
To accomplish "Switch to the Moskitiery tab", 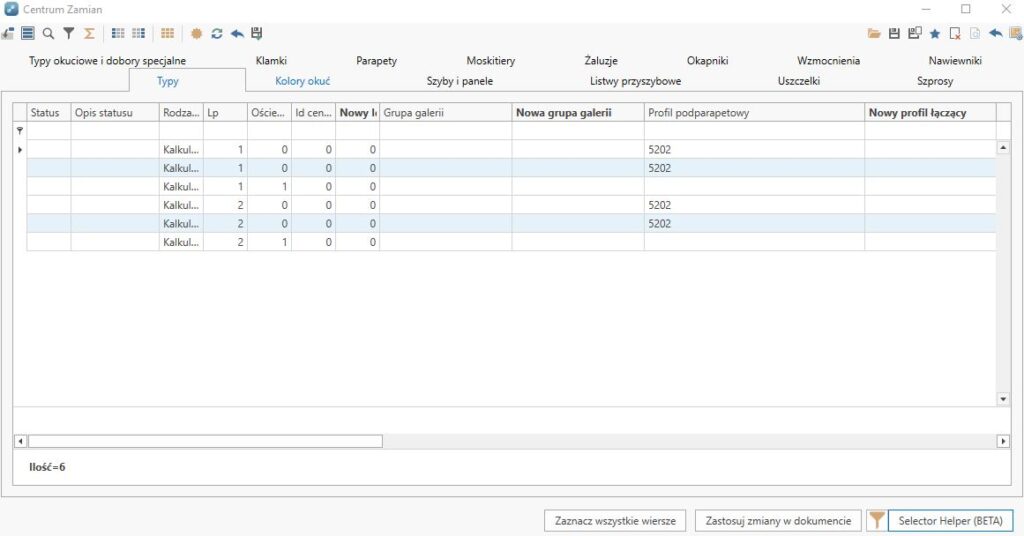I will 490,61.
